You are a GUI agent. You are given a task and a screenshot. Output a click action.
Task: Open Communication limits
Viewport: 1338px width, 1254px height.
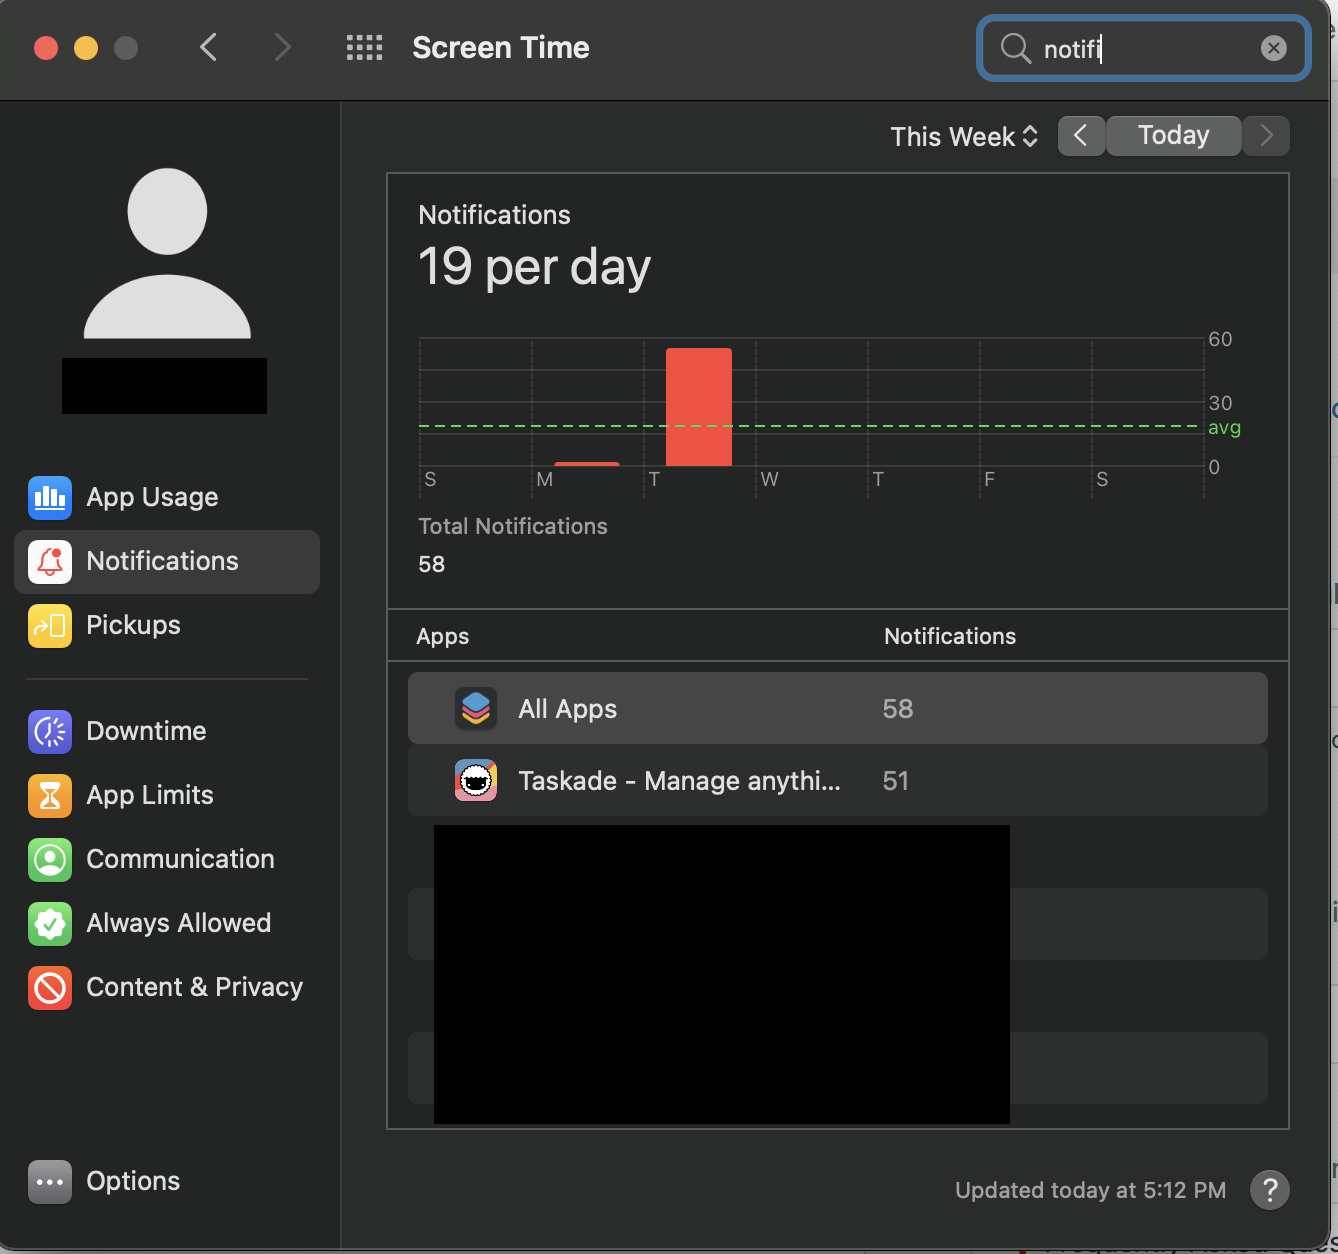point(180,859)
